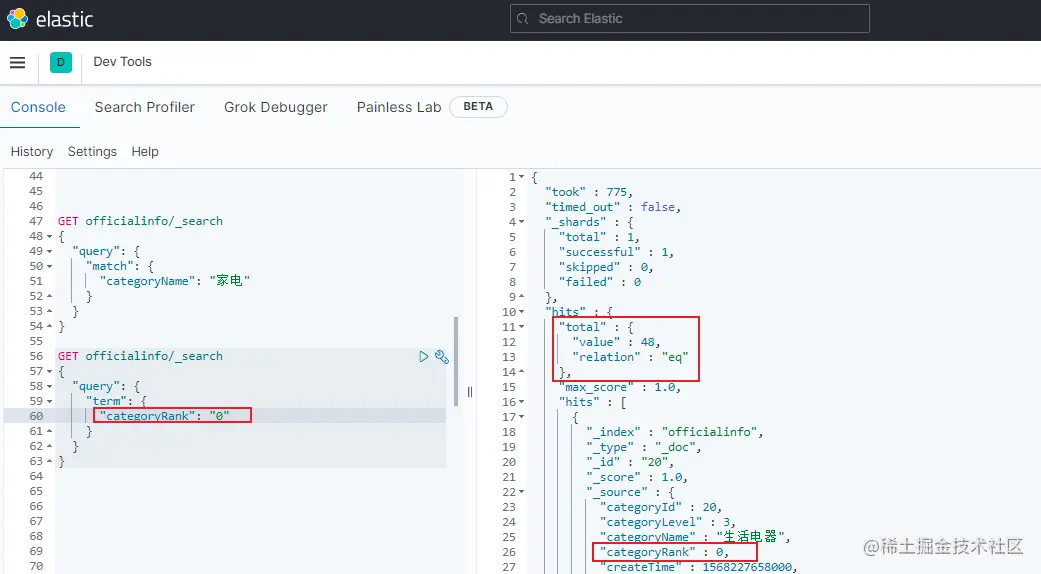Collapse hits block at output line 10
Viewport: 1041px width, 574px height.
[x=522, y=312]
